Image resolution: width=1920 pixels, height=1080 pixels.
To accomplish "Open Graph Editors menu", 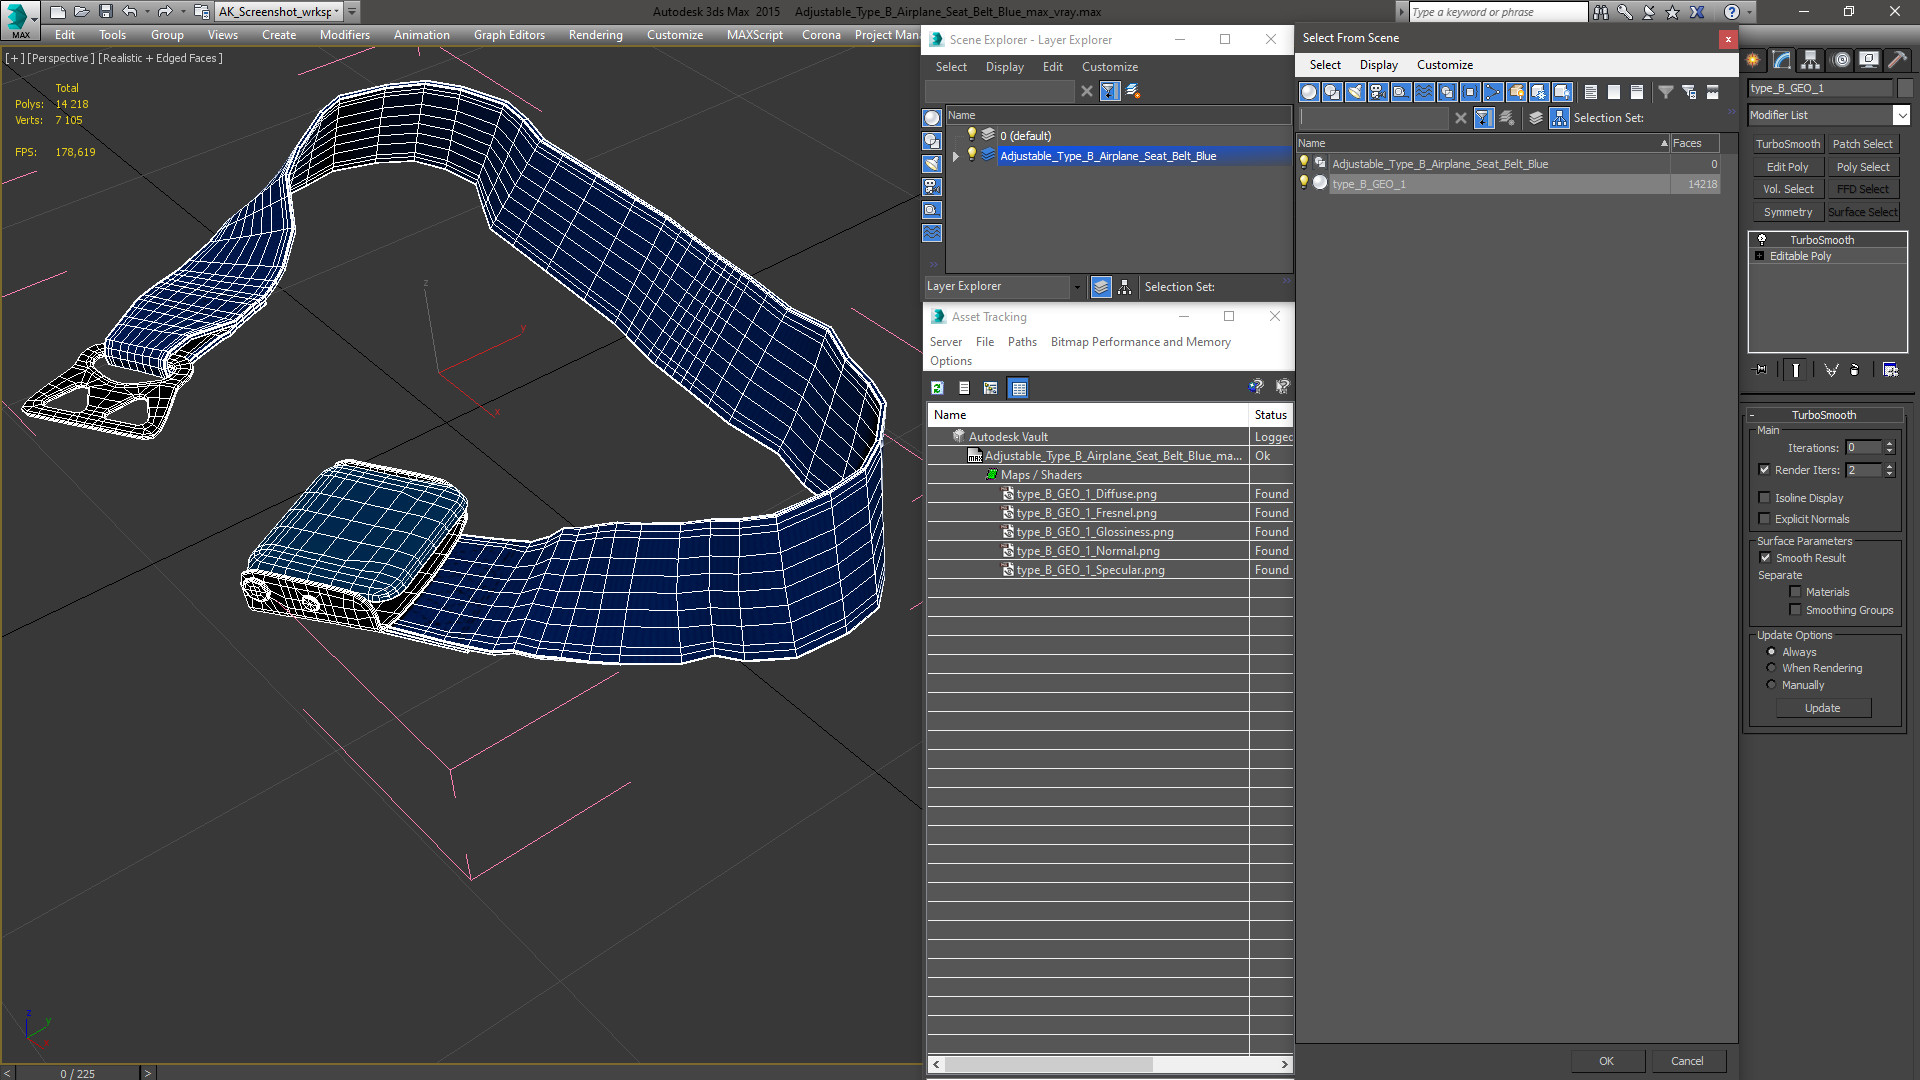I will point(509,35).
